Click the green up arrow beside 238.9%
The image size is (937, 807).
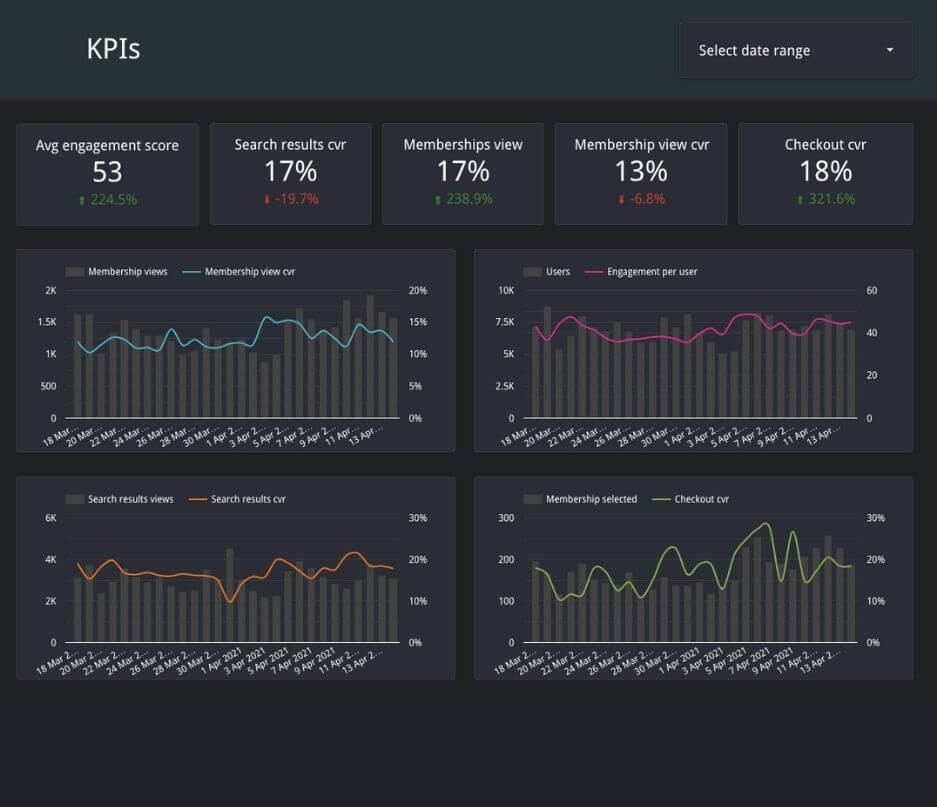point(438,200)
